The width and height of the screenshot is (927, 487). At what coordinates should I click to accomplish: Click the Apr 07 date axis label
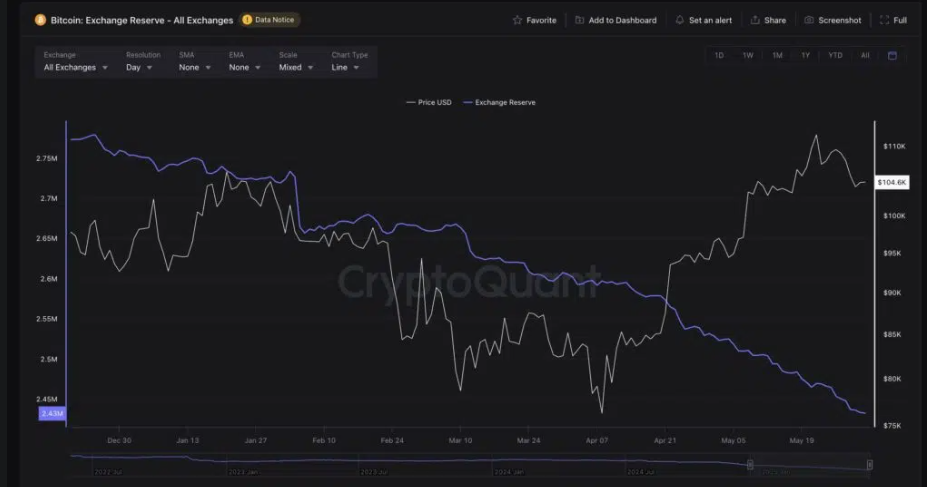(597, 440)
